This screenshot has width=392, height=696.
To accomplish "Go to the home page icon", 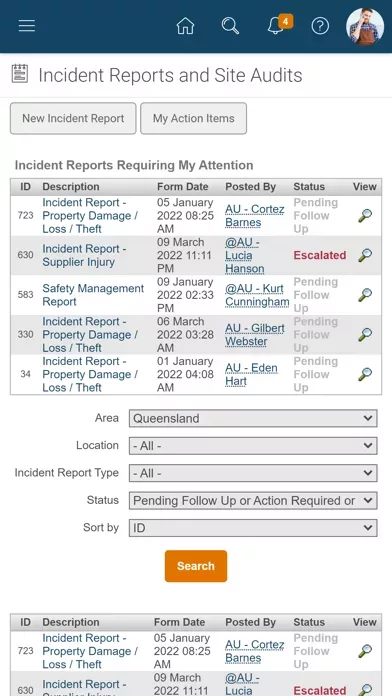I will (x=185, y=26).
